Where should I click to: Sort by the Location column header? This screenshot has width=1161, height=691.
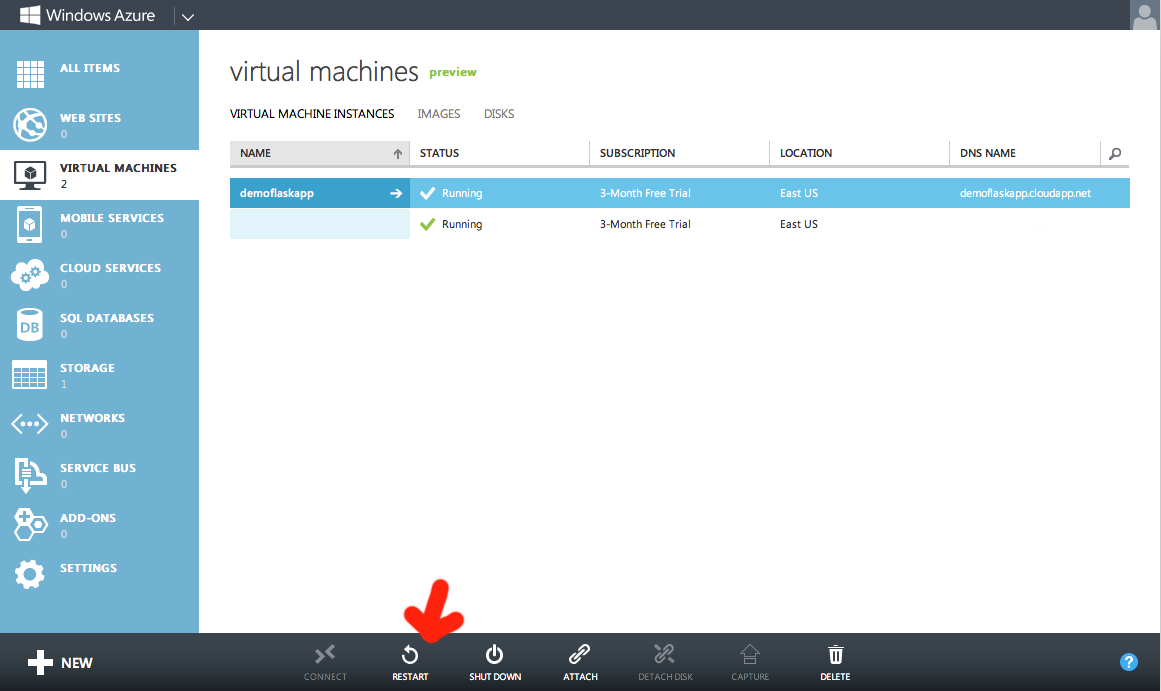pyautogui.click(x=860, y=153)
